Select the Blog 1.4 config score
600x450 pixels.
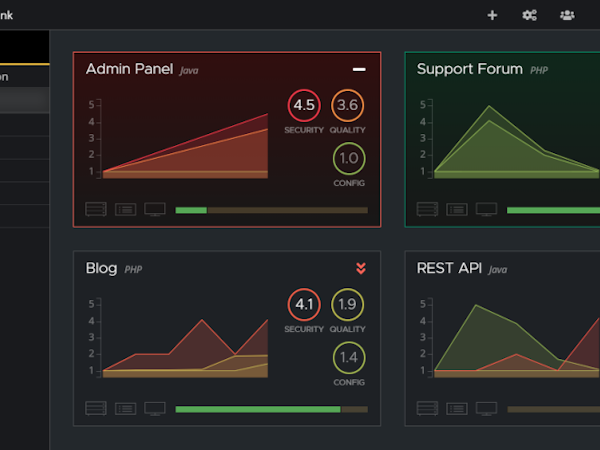pos(349,358)
